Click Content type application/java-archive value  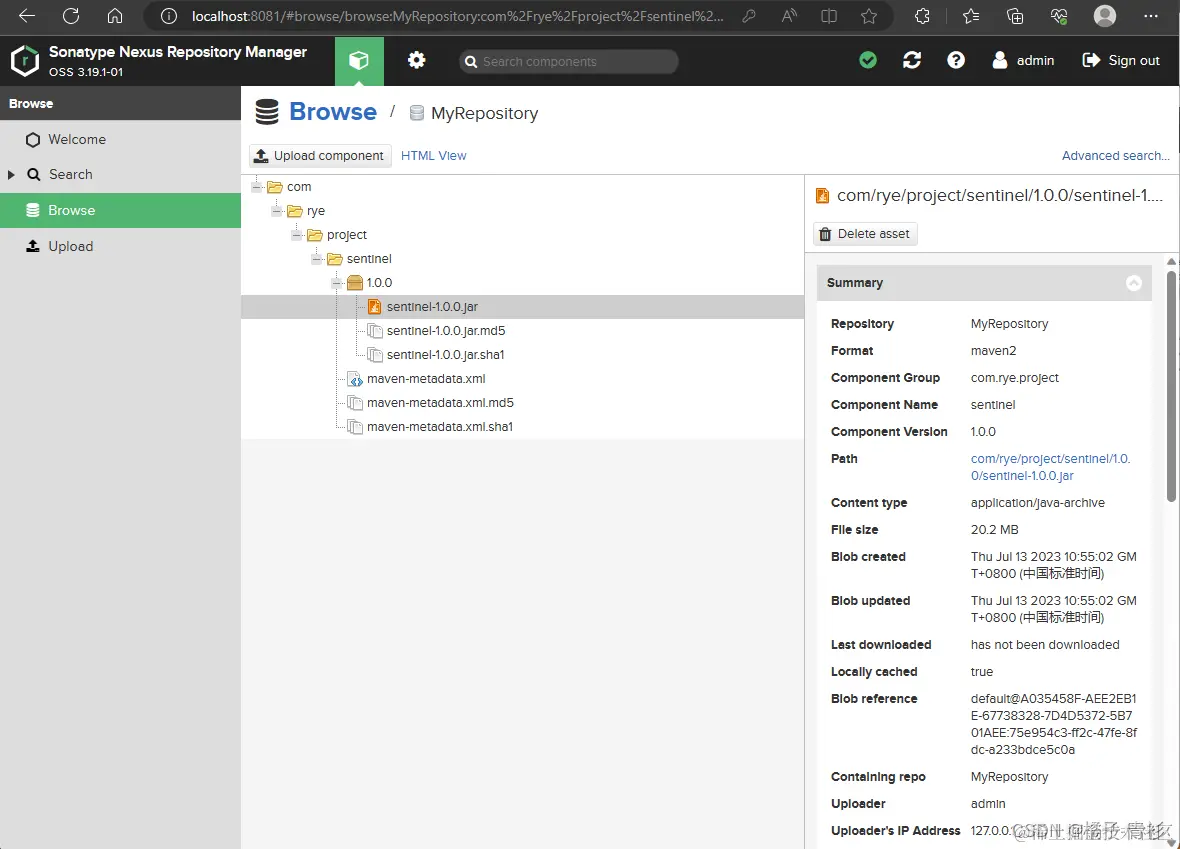tap(1038, 503)
